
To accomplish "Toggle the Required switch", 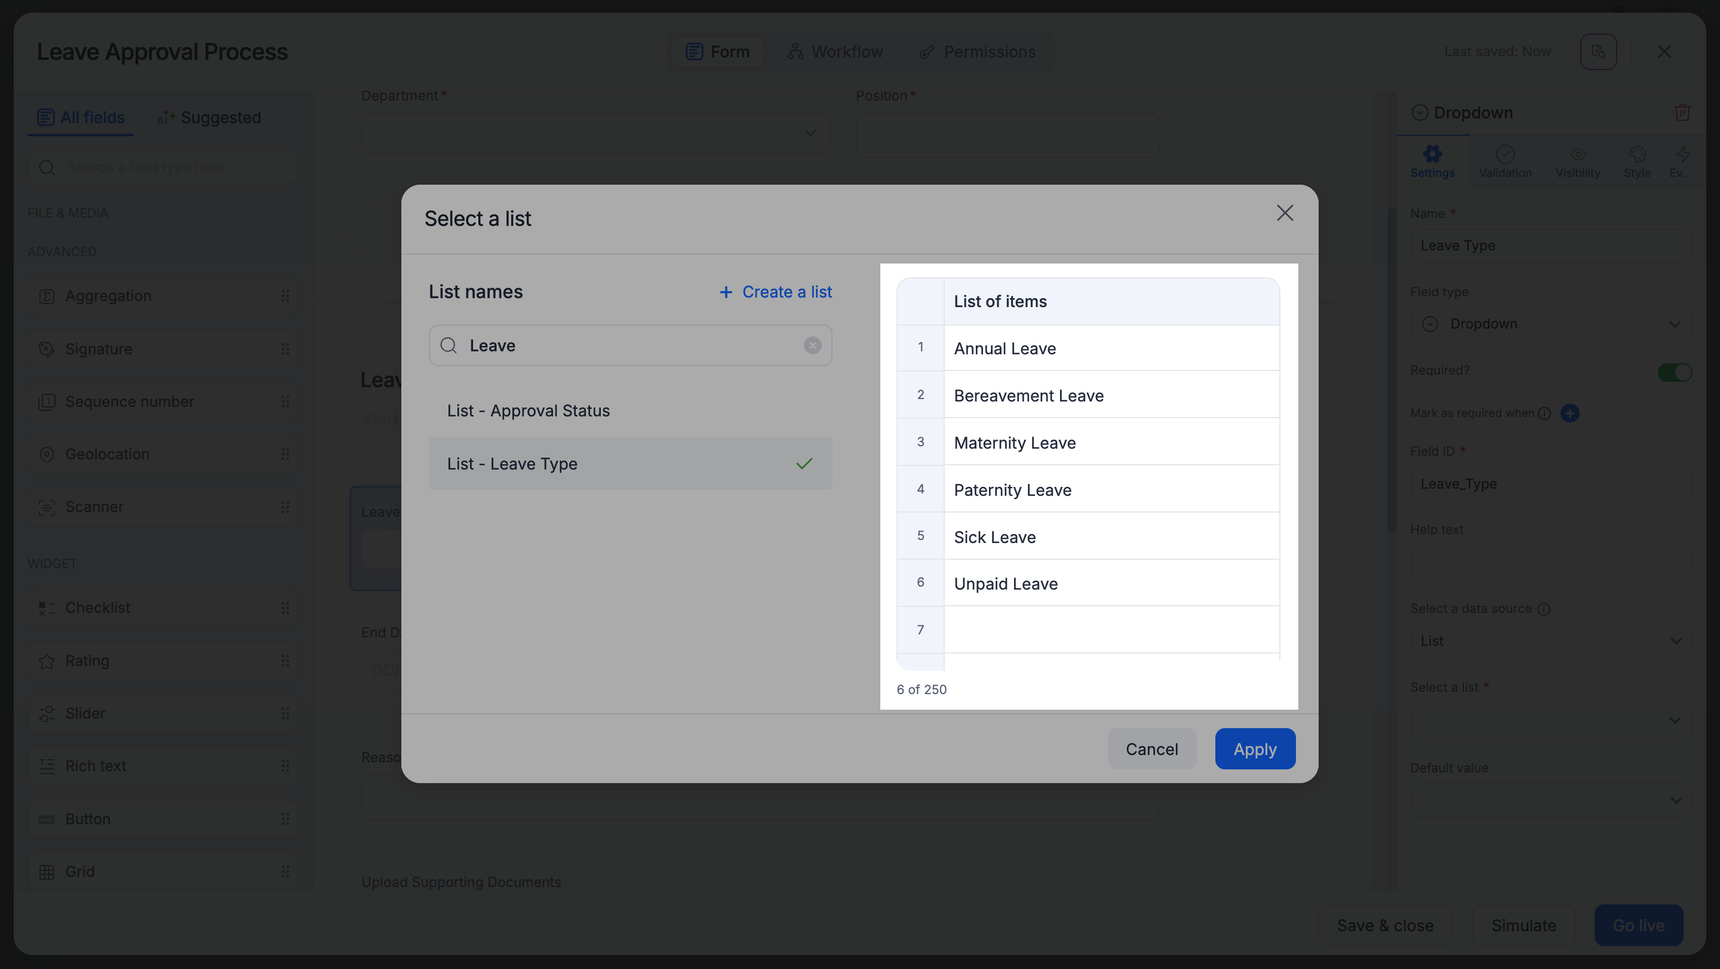I will 1674,372.
